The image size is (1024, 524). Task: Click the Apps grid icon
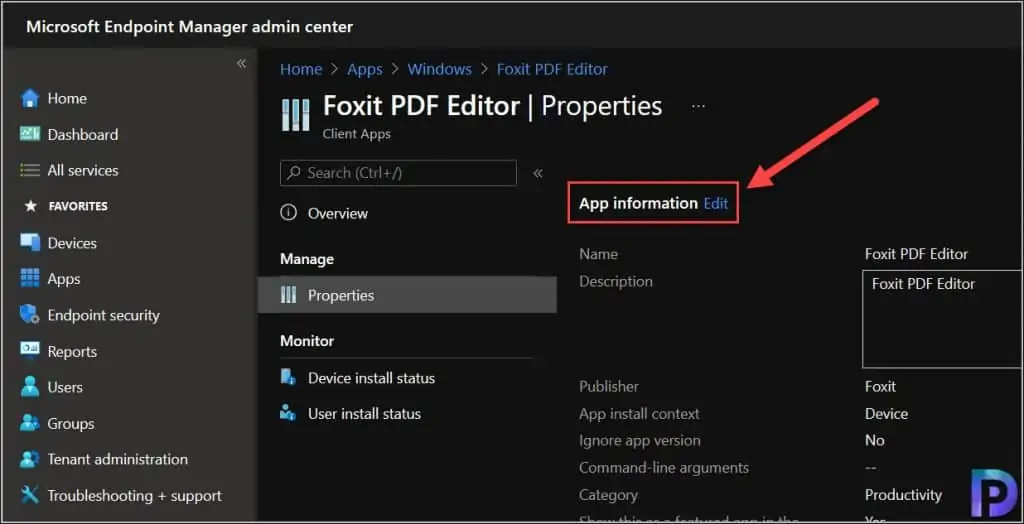click(30, 278)
